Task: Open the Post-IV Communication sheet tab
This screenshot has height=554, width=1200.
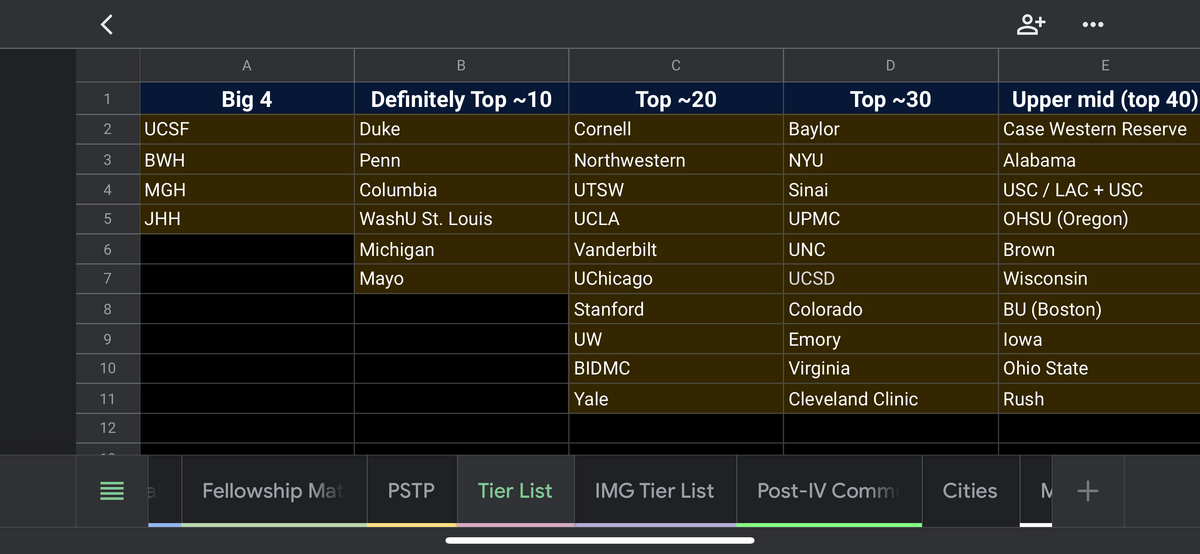Action: pyautogui.click(x=829, y=491)
